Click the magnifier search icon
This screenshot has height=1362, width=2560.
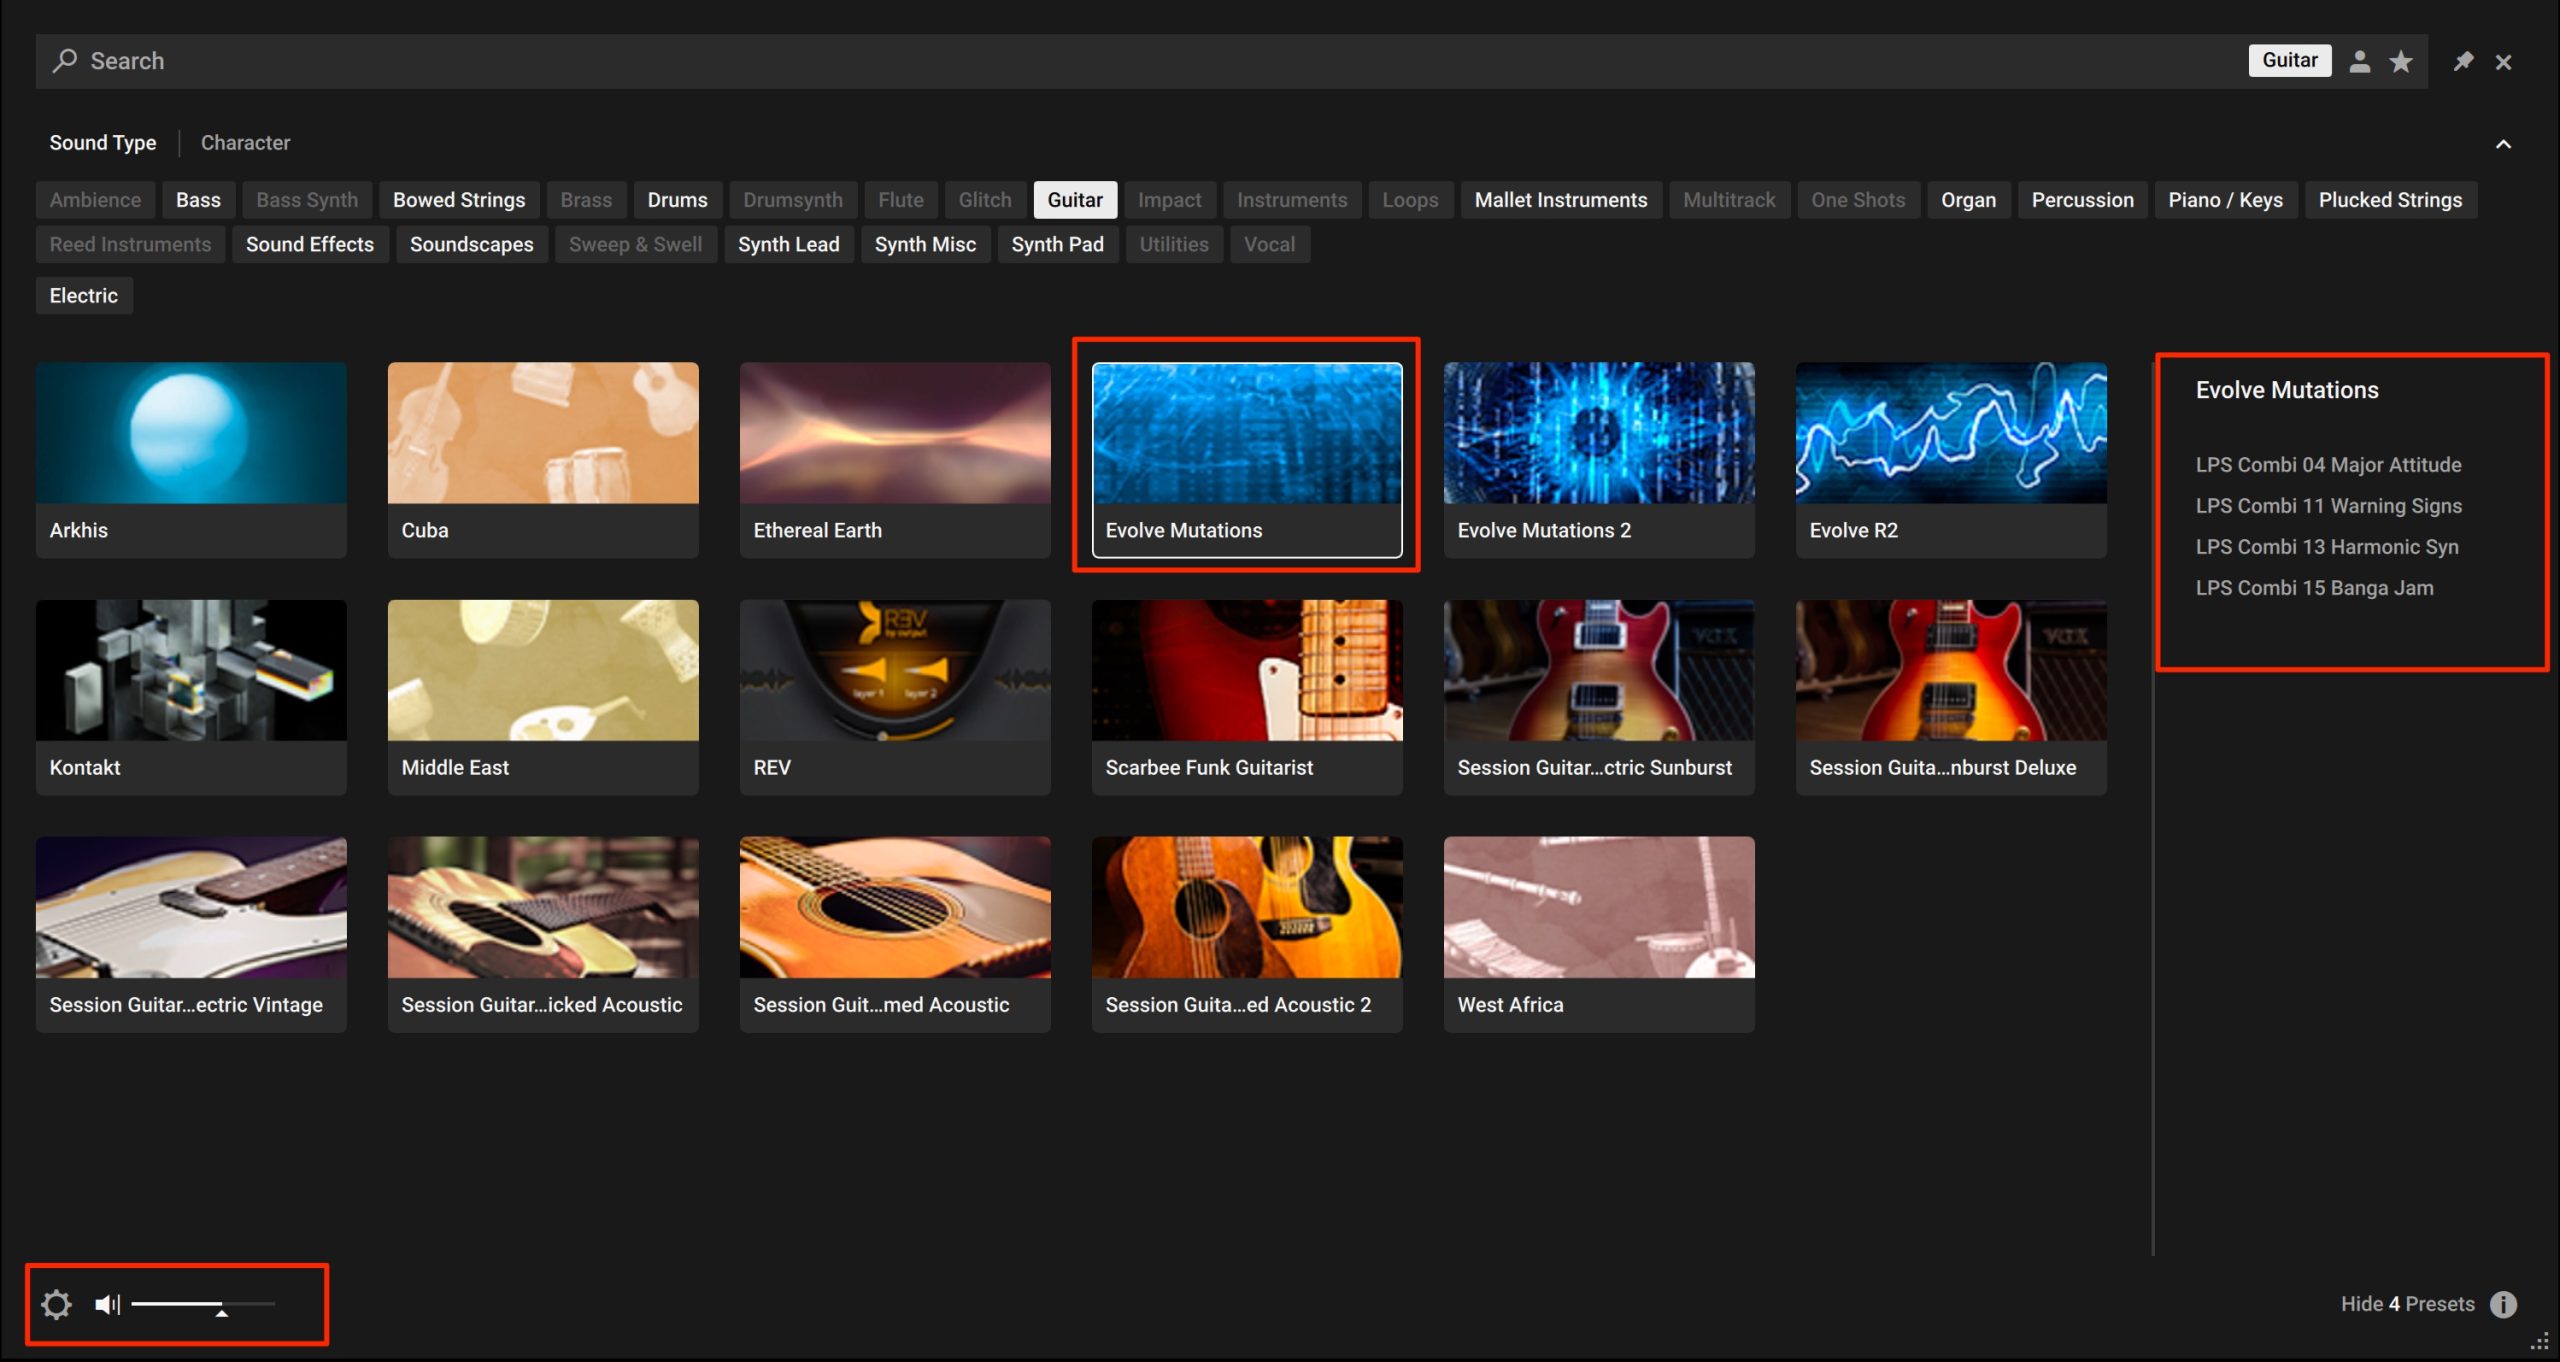(x=65, y=60)
